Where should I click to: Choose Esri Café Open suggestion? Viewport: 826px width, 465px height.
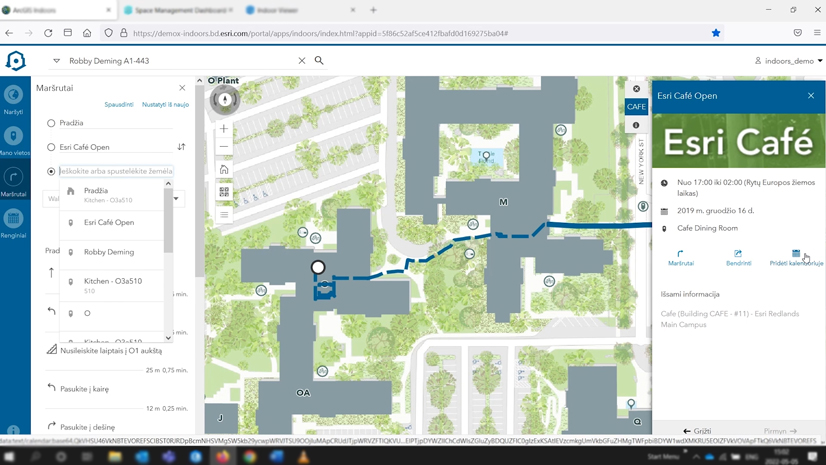pyautogui.click(x=111, y=223)
